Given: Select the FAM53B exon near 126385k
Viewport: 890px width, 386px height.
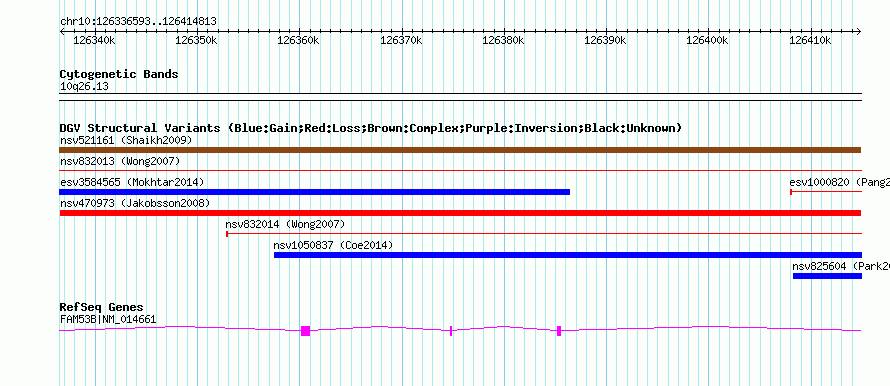Looking at the screenshot, I should 559,331.
